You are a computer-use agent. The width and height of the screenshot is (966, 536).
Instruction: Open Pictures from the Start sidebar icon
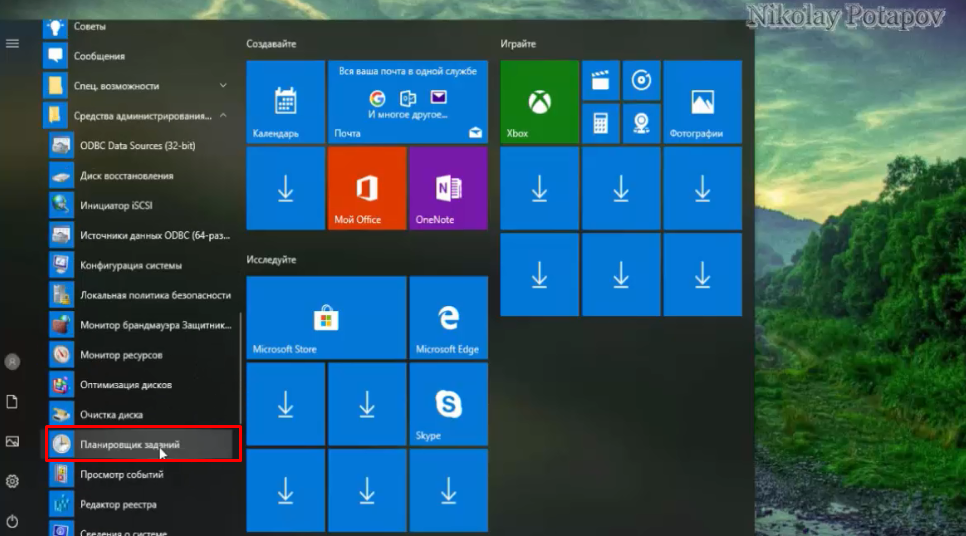(12, 442)
